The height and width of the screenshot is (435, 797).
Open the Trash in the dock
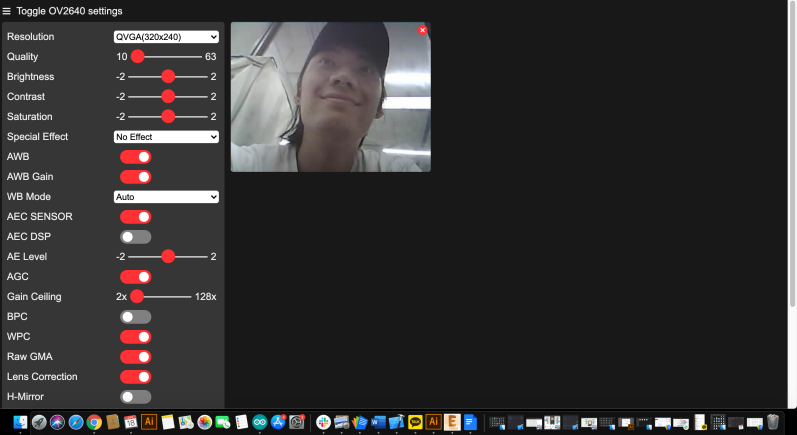coord(773,422)
